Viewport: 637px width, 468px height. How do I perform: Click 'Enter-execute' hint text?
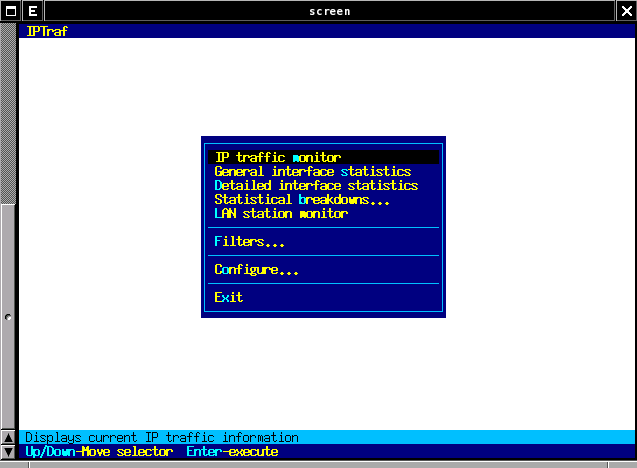232,452
